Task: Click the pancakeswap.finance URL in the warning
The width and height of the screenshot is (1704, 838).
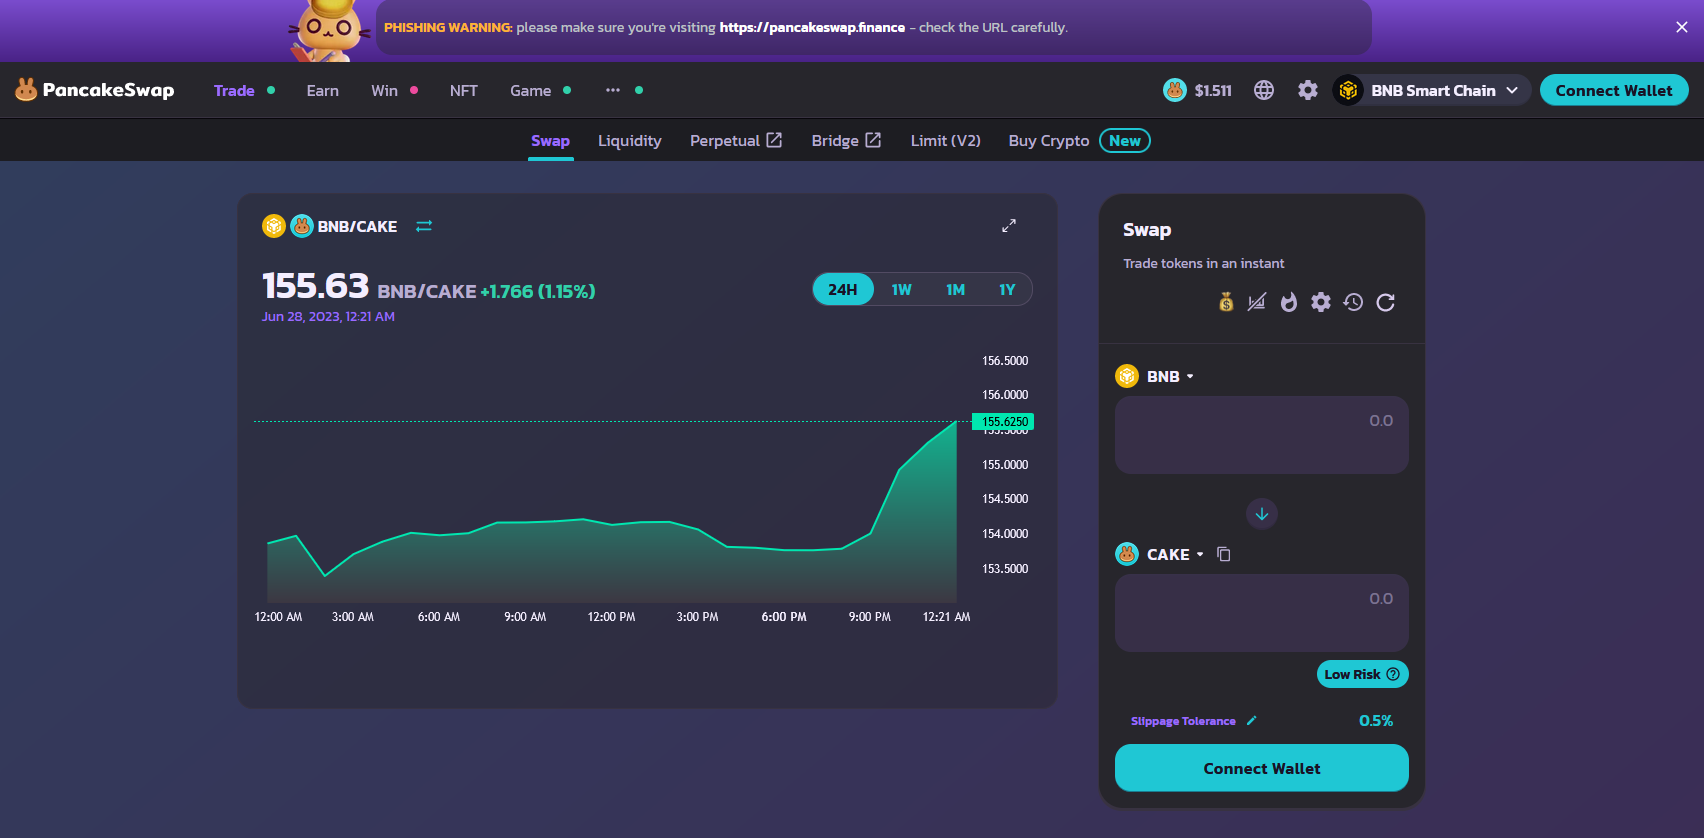Action: tap(812, 27)
